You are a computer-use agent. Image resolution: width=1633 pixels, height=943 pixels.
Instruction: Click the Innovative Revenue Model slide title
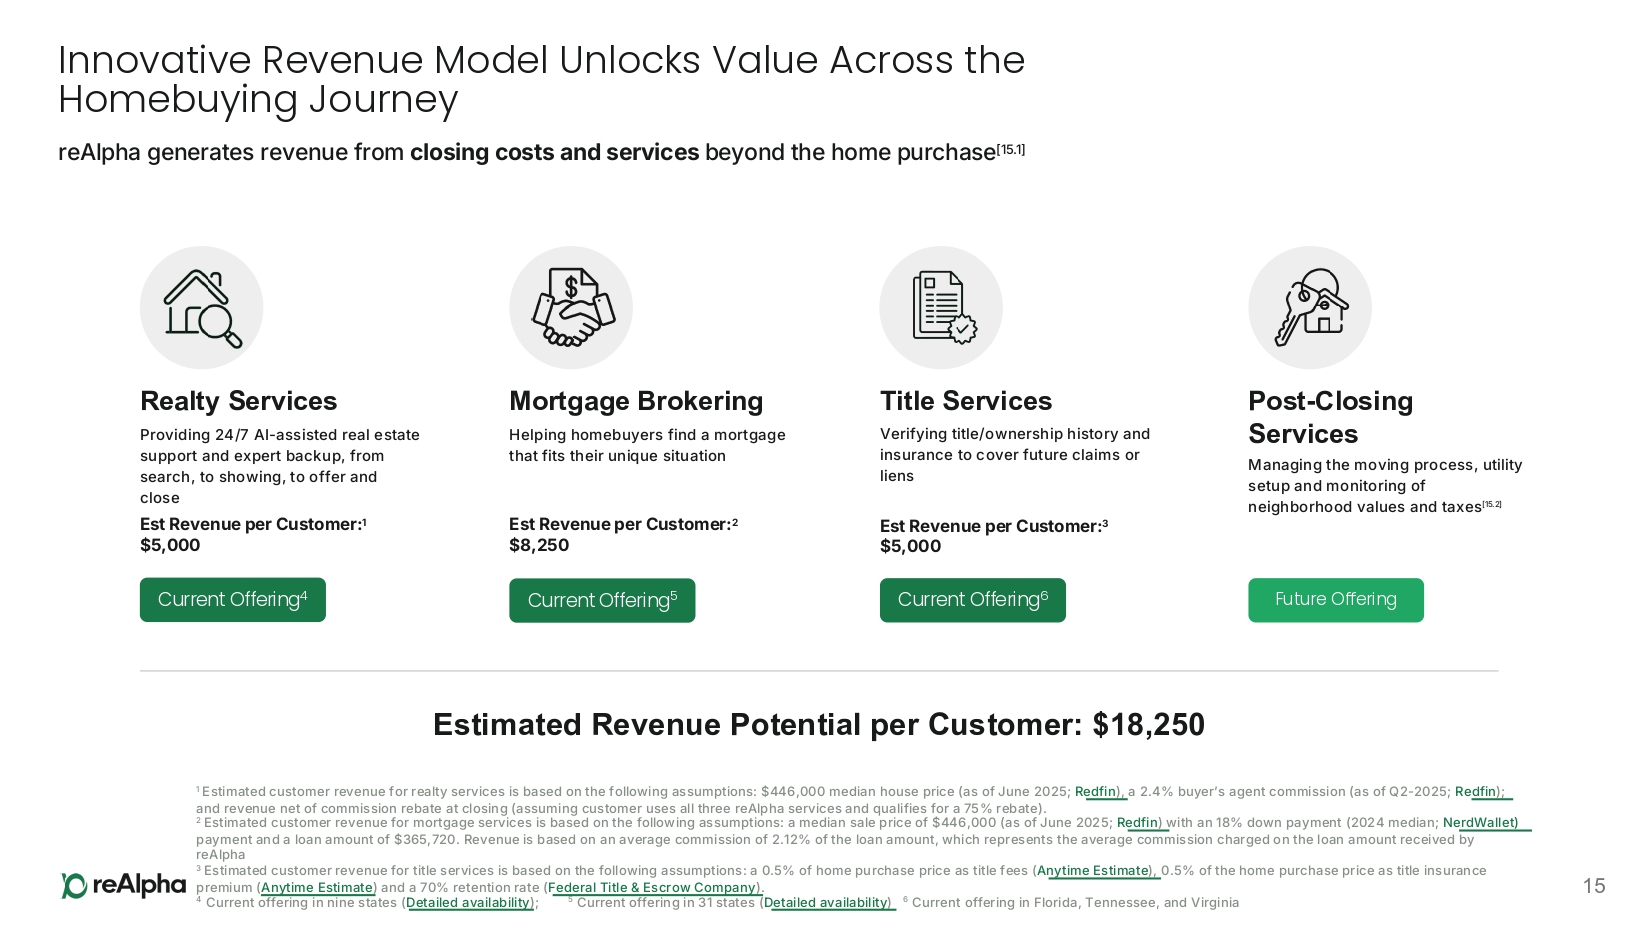point(541,80)
